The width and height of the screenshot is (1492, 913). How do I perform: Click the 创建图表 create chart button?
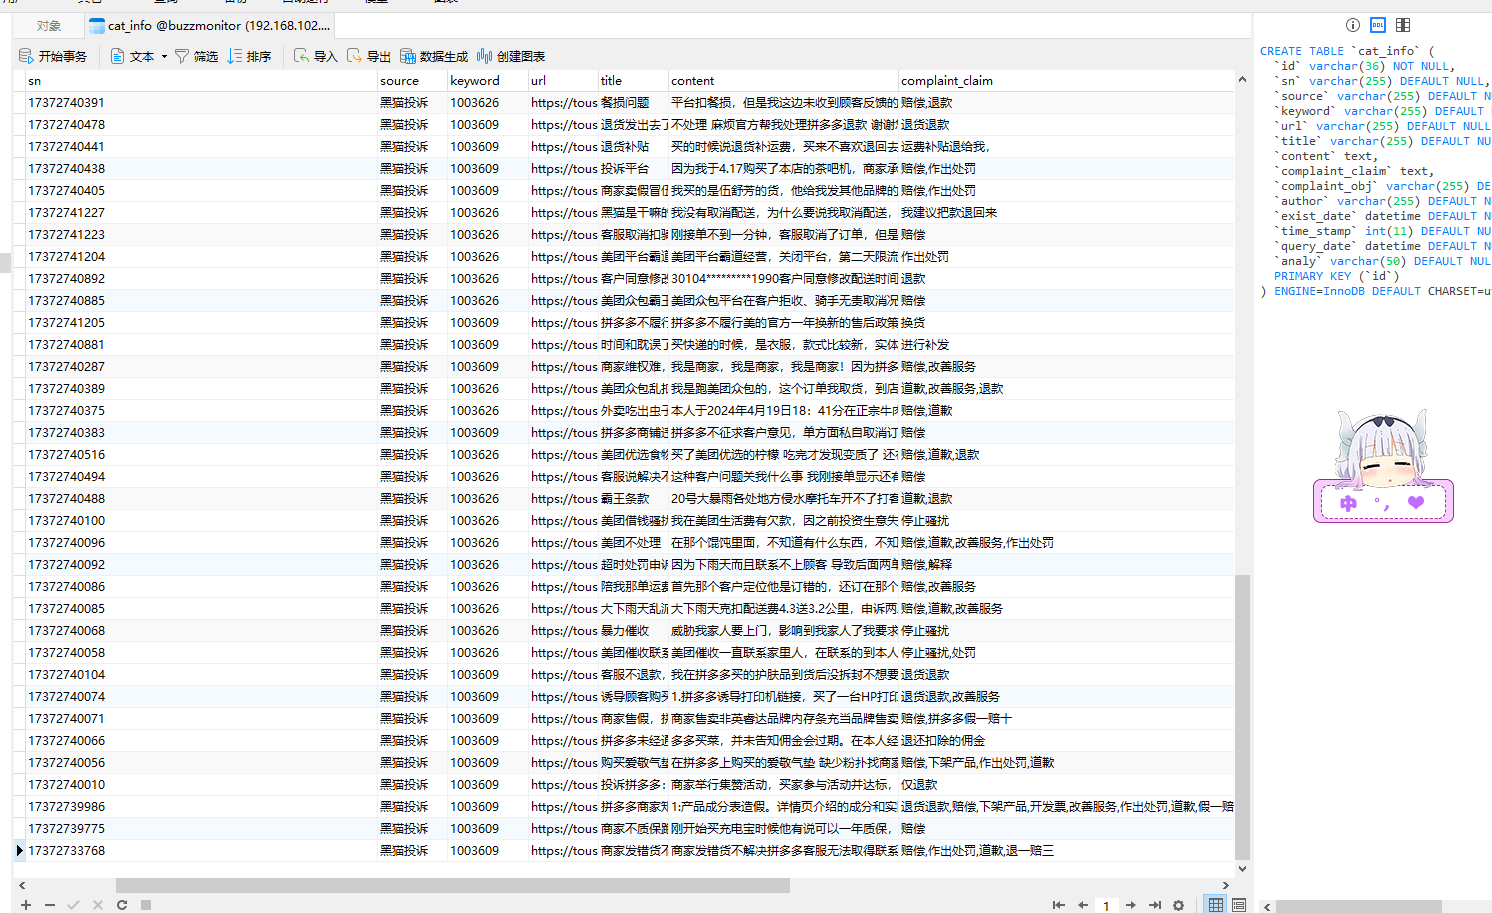click(x=511, y=56)
